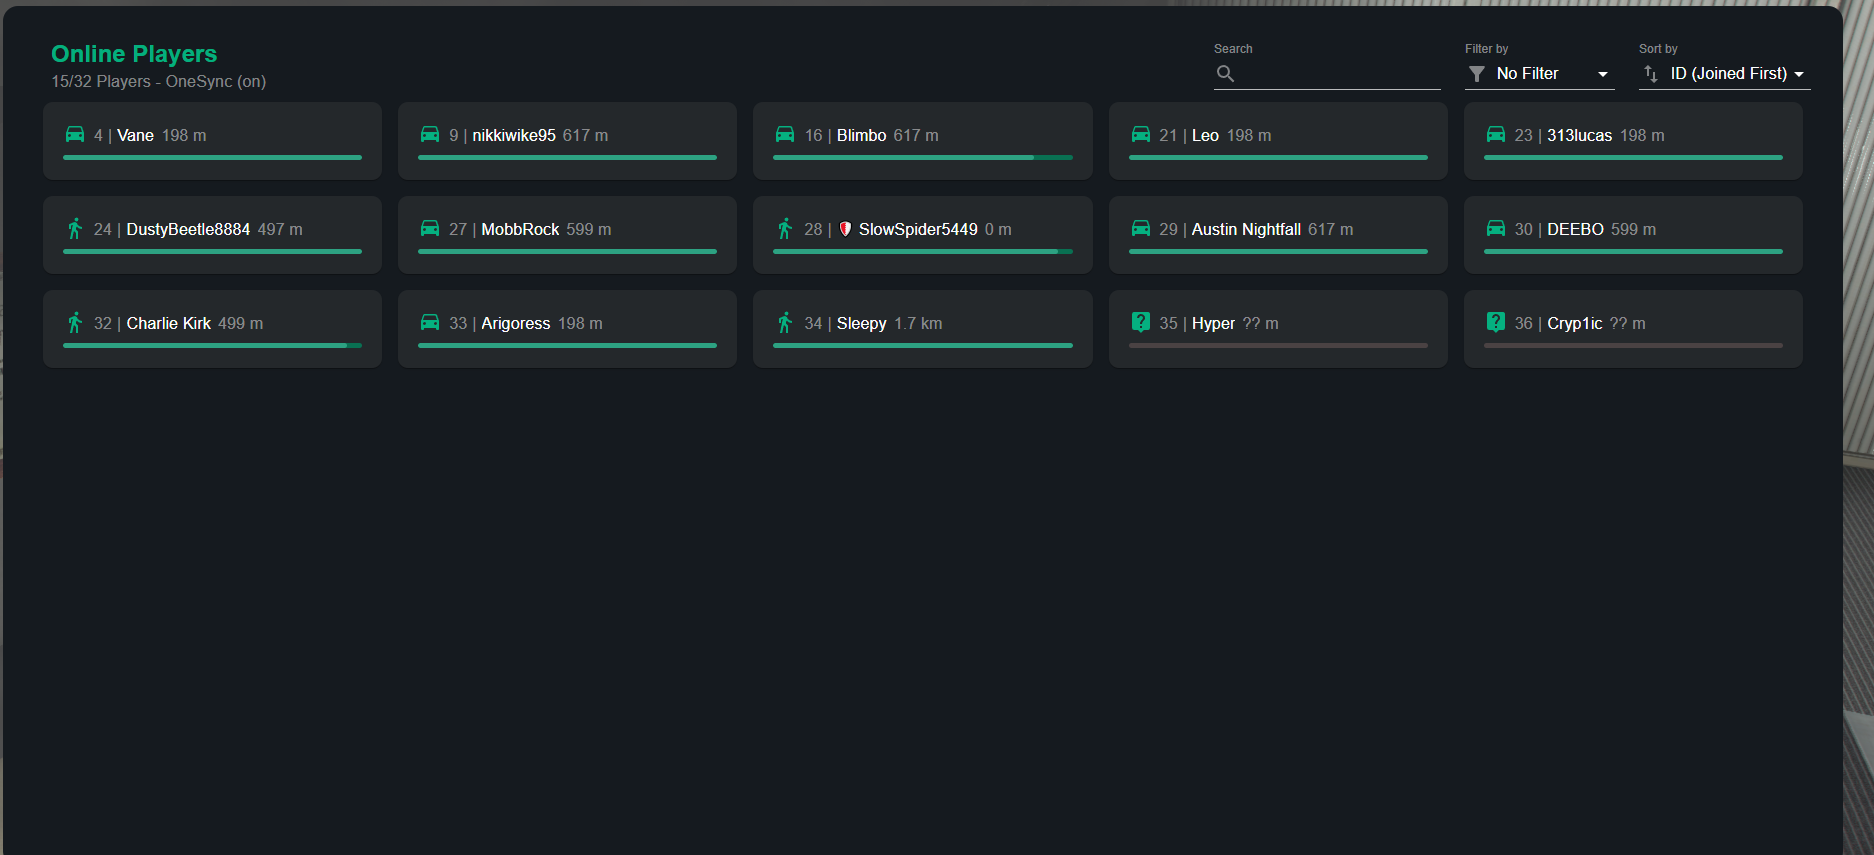This screenshot has height=855, width=1874.
Task: Select the player name 313lucas
Action: [x=1580, y=135]
